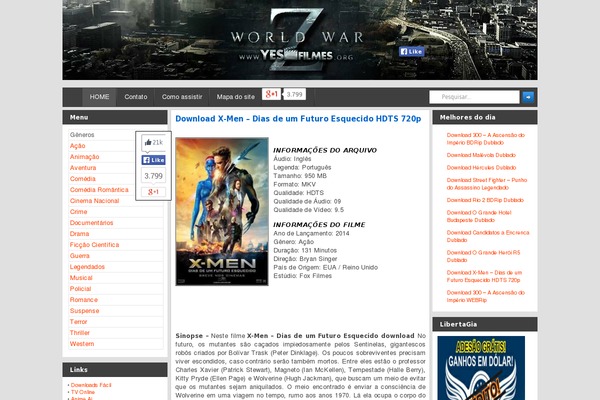This screenshot has width=600, height=400.
Task: Open the TV Online link
Action: pyautogui.click(x=83, y=392)
